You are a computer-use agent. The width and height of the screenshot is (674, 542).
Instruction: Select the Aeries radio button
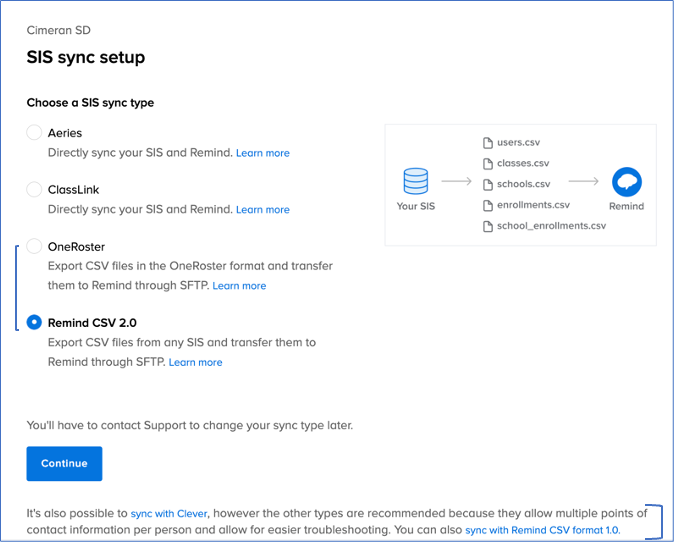click(x=35, y=133)
